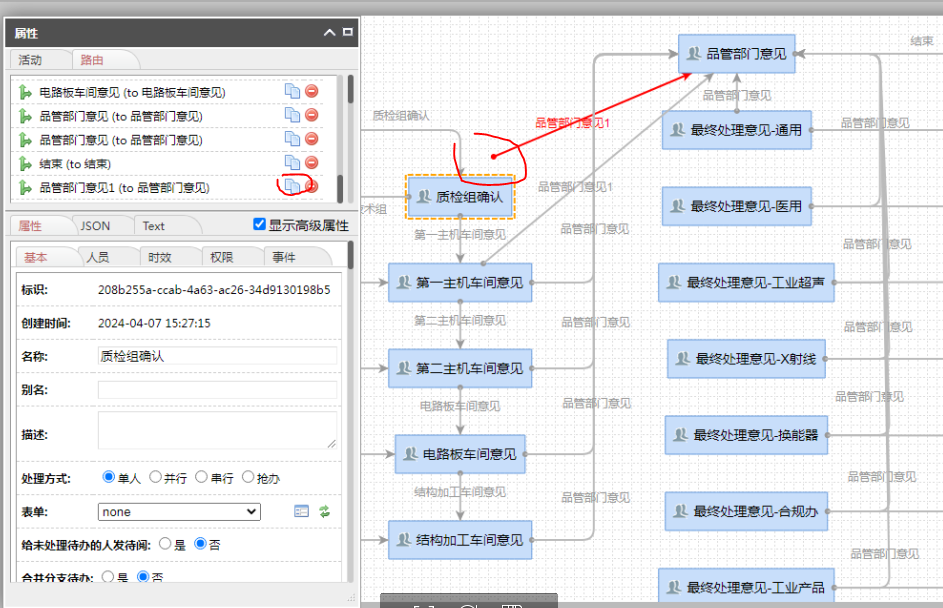Click the user icon in the 结构加工车间意见 node
This screenshot has width=943, height=608.
pyautogui.click(x=404, y=540)
